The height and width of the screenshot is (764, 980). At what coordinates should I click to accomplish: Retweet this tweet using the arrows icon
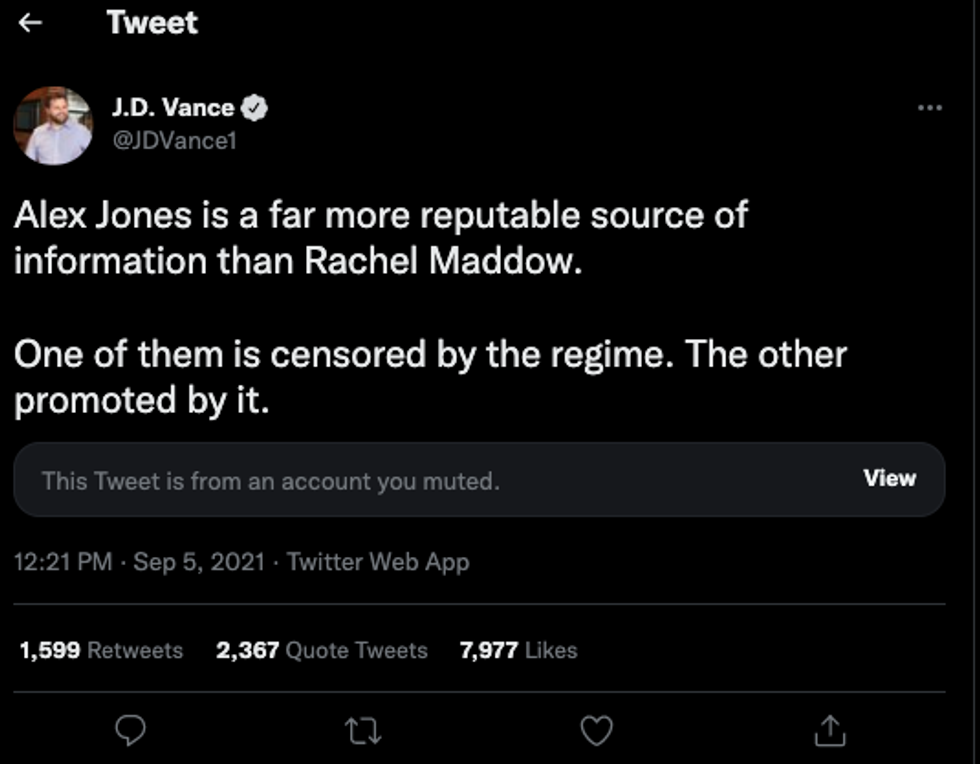click(x=363, y=732)
